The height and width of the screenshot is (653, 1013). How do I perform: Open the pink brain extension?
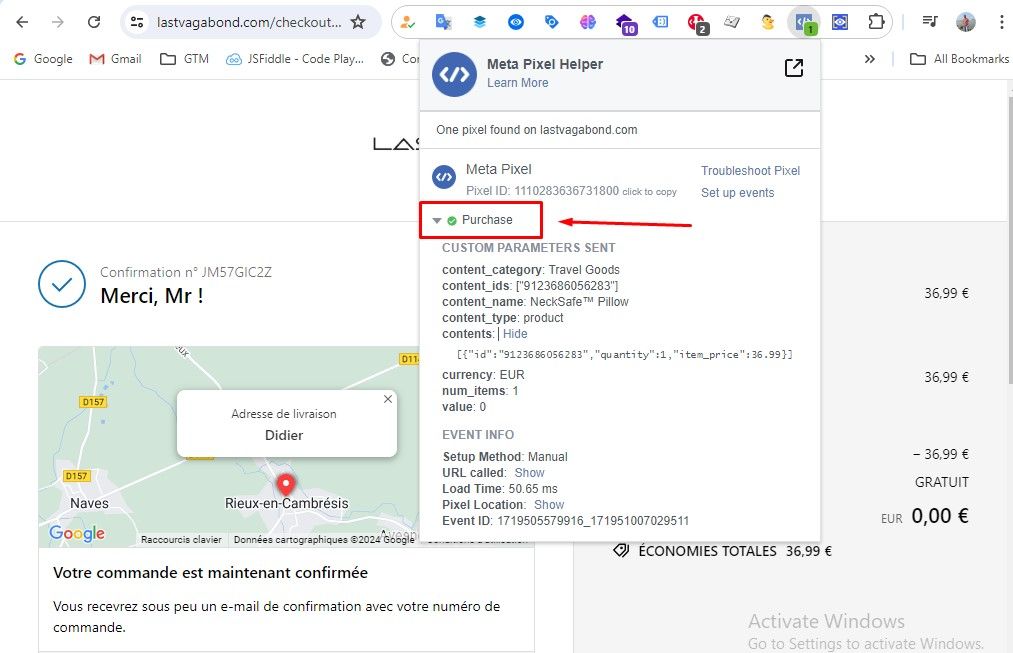click(x=587, y=22)
